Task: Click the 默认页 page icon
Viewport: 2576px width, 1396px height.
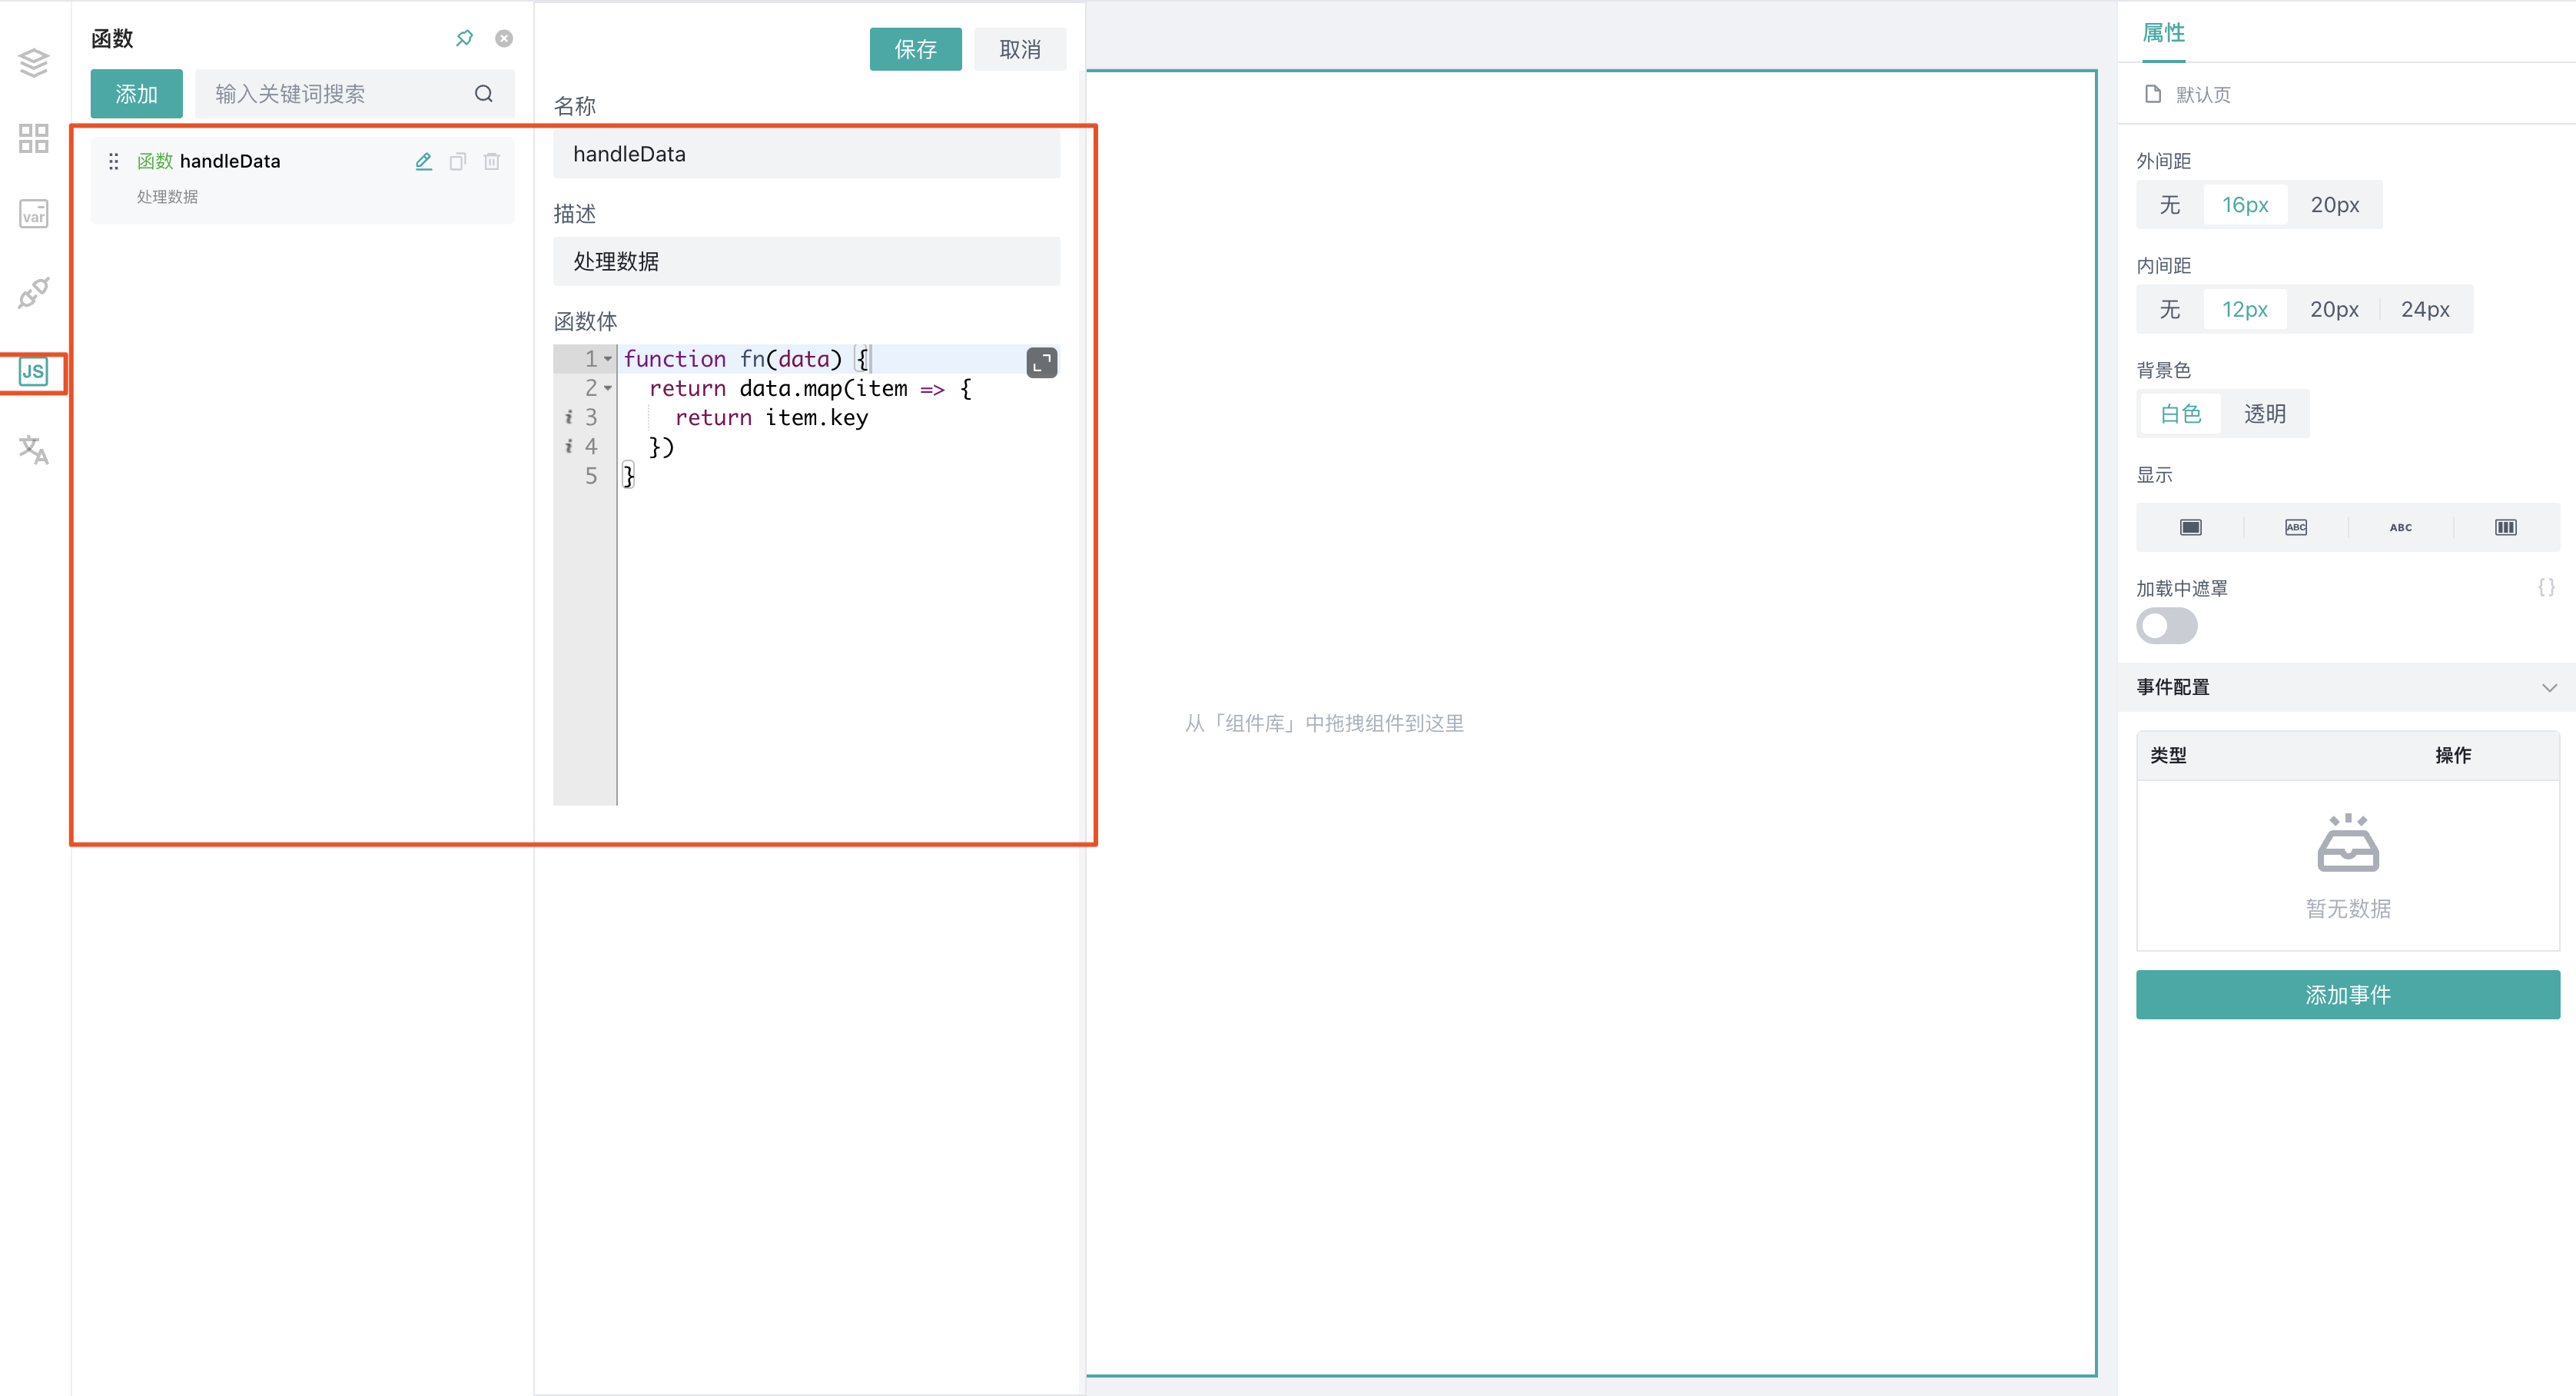Action: point(2152,94)
